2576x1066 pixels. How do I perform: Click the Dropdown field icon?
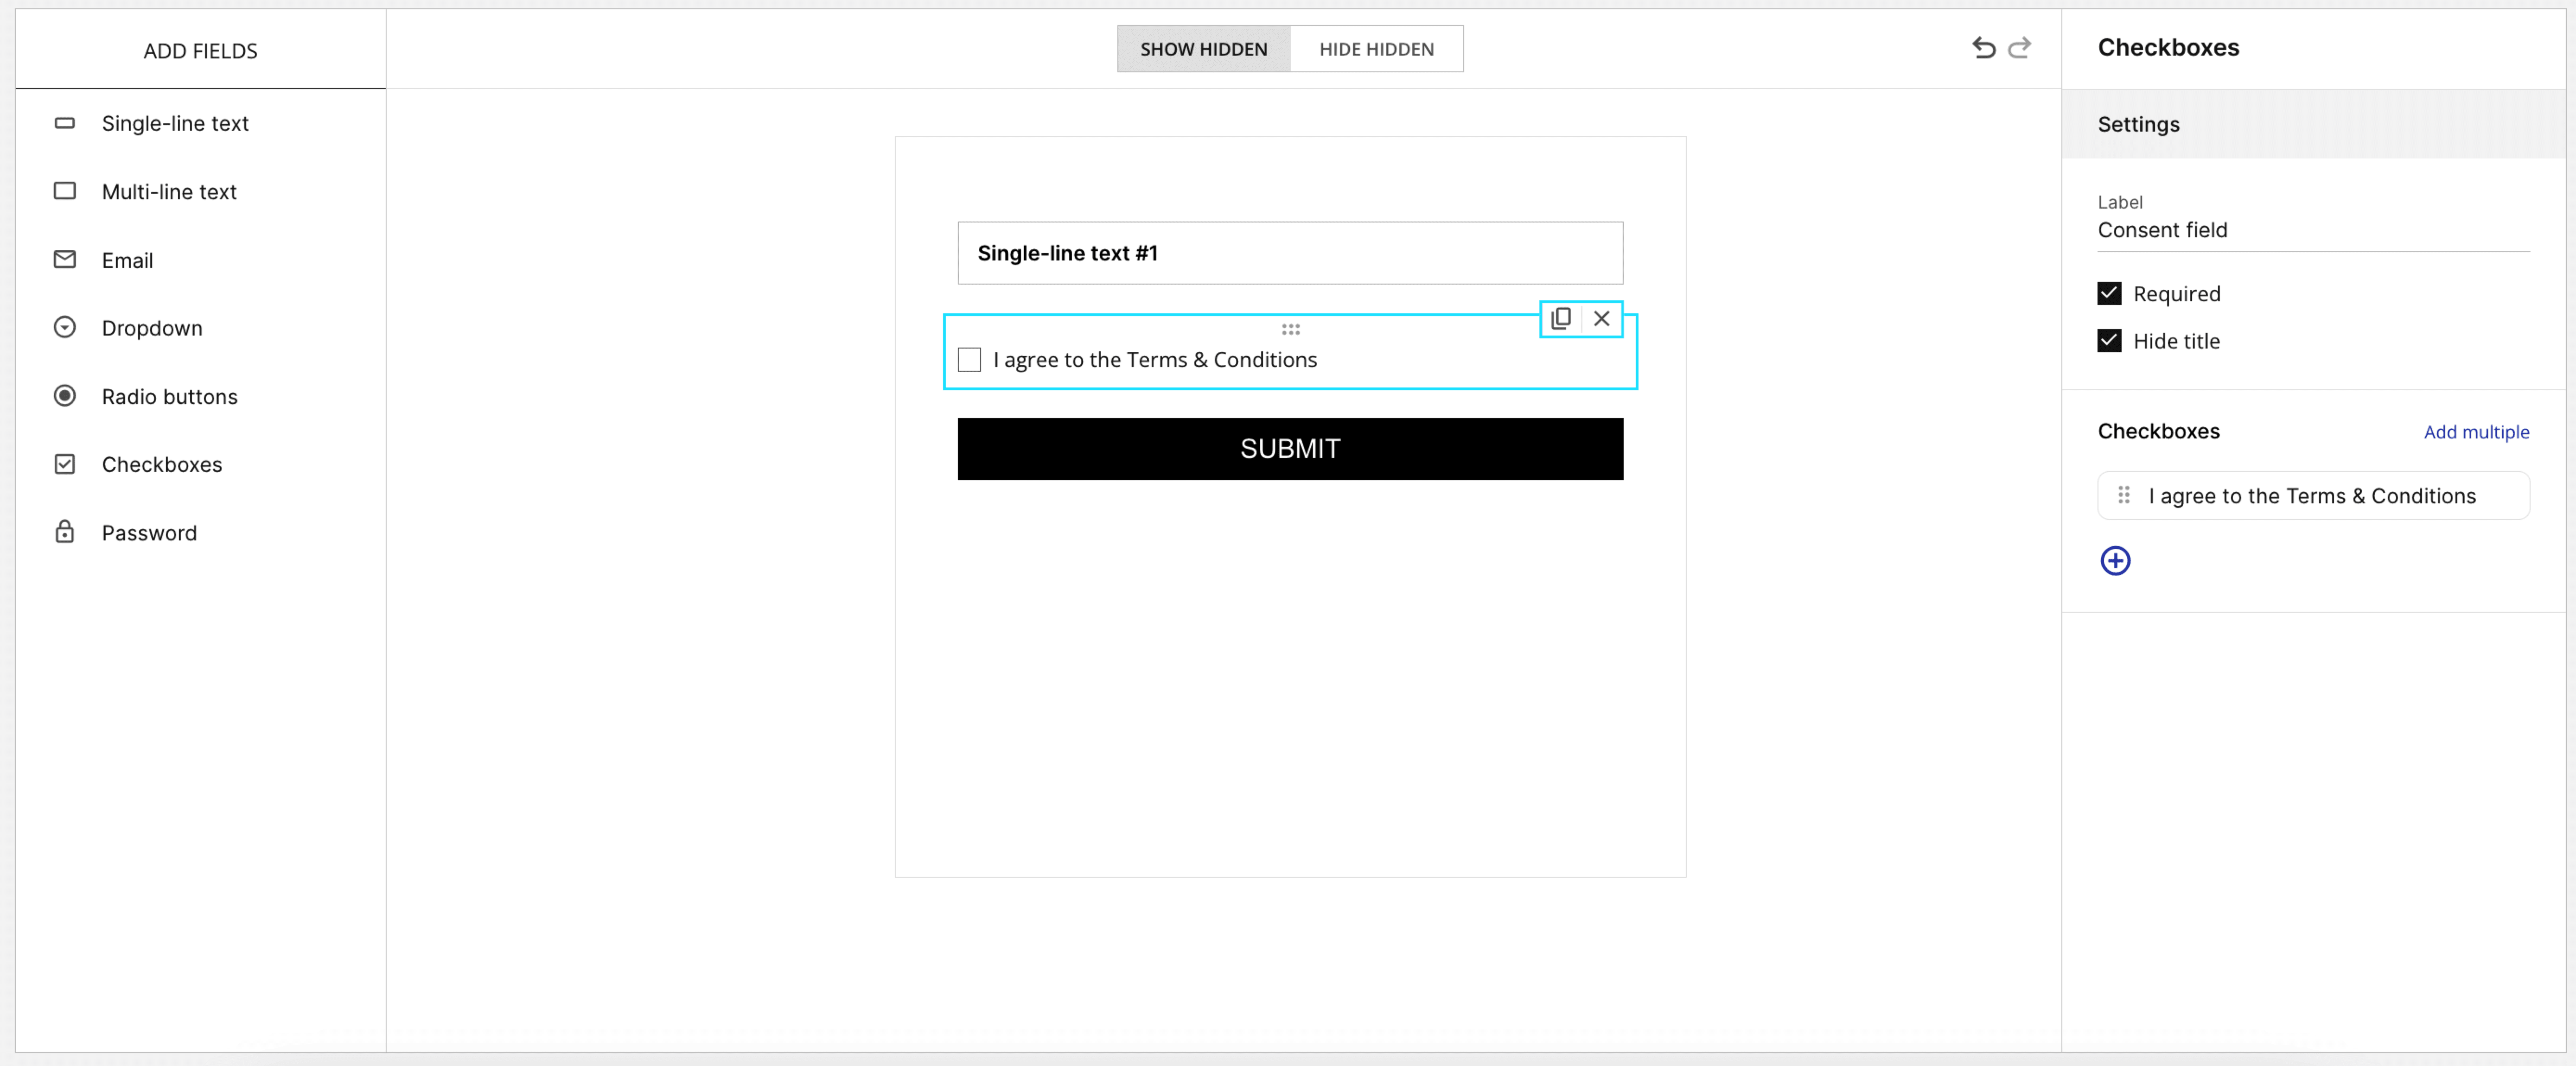64,327
